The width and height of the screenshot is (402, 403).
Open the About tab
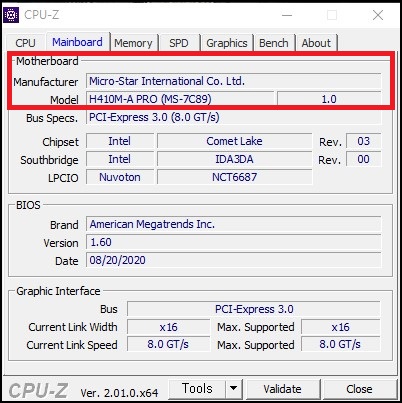(x=316, y=43)
